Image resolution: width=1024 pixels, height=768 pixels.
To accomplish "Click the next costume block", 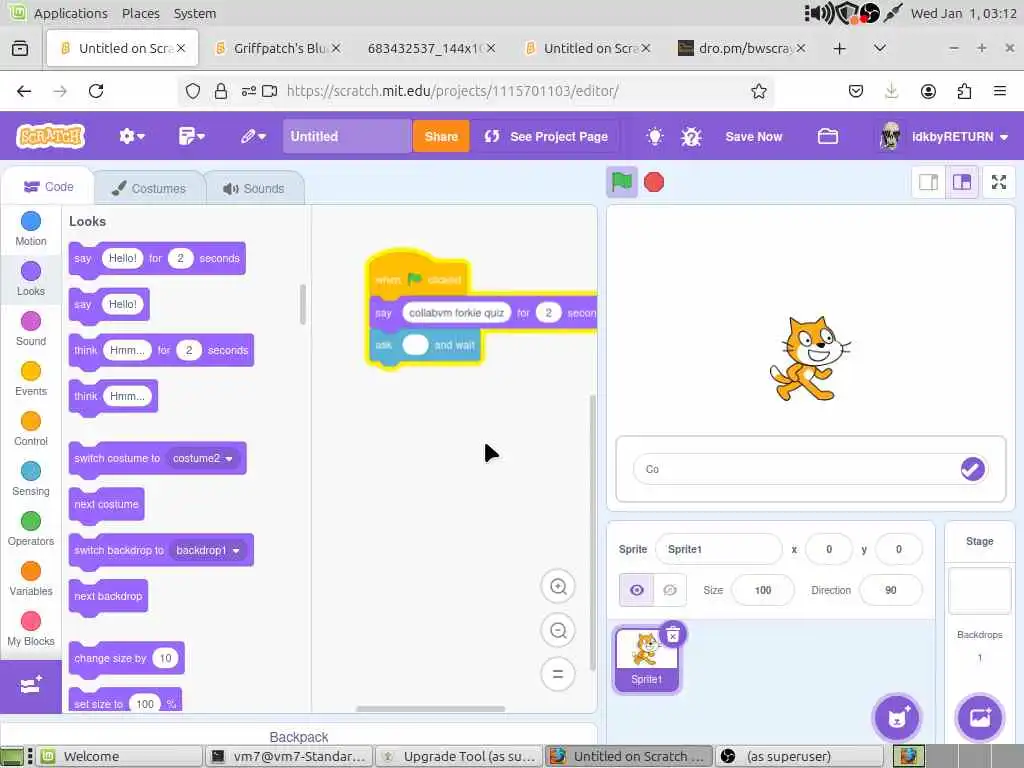I will [106, 505].
